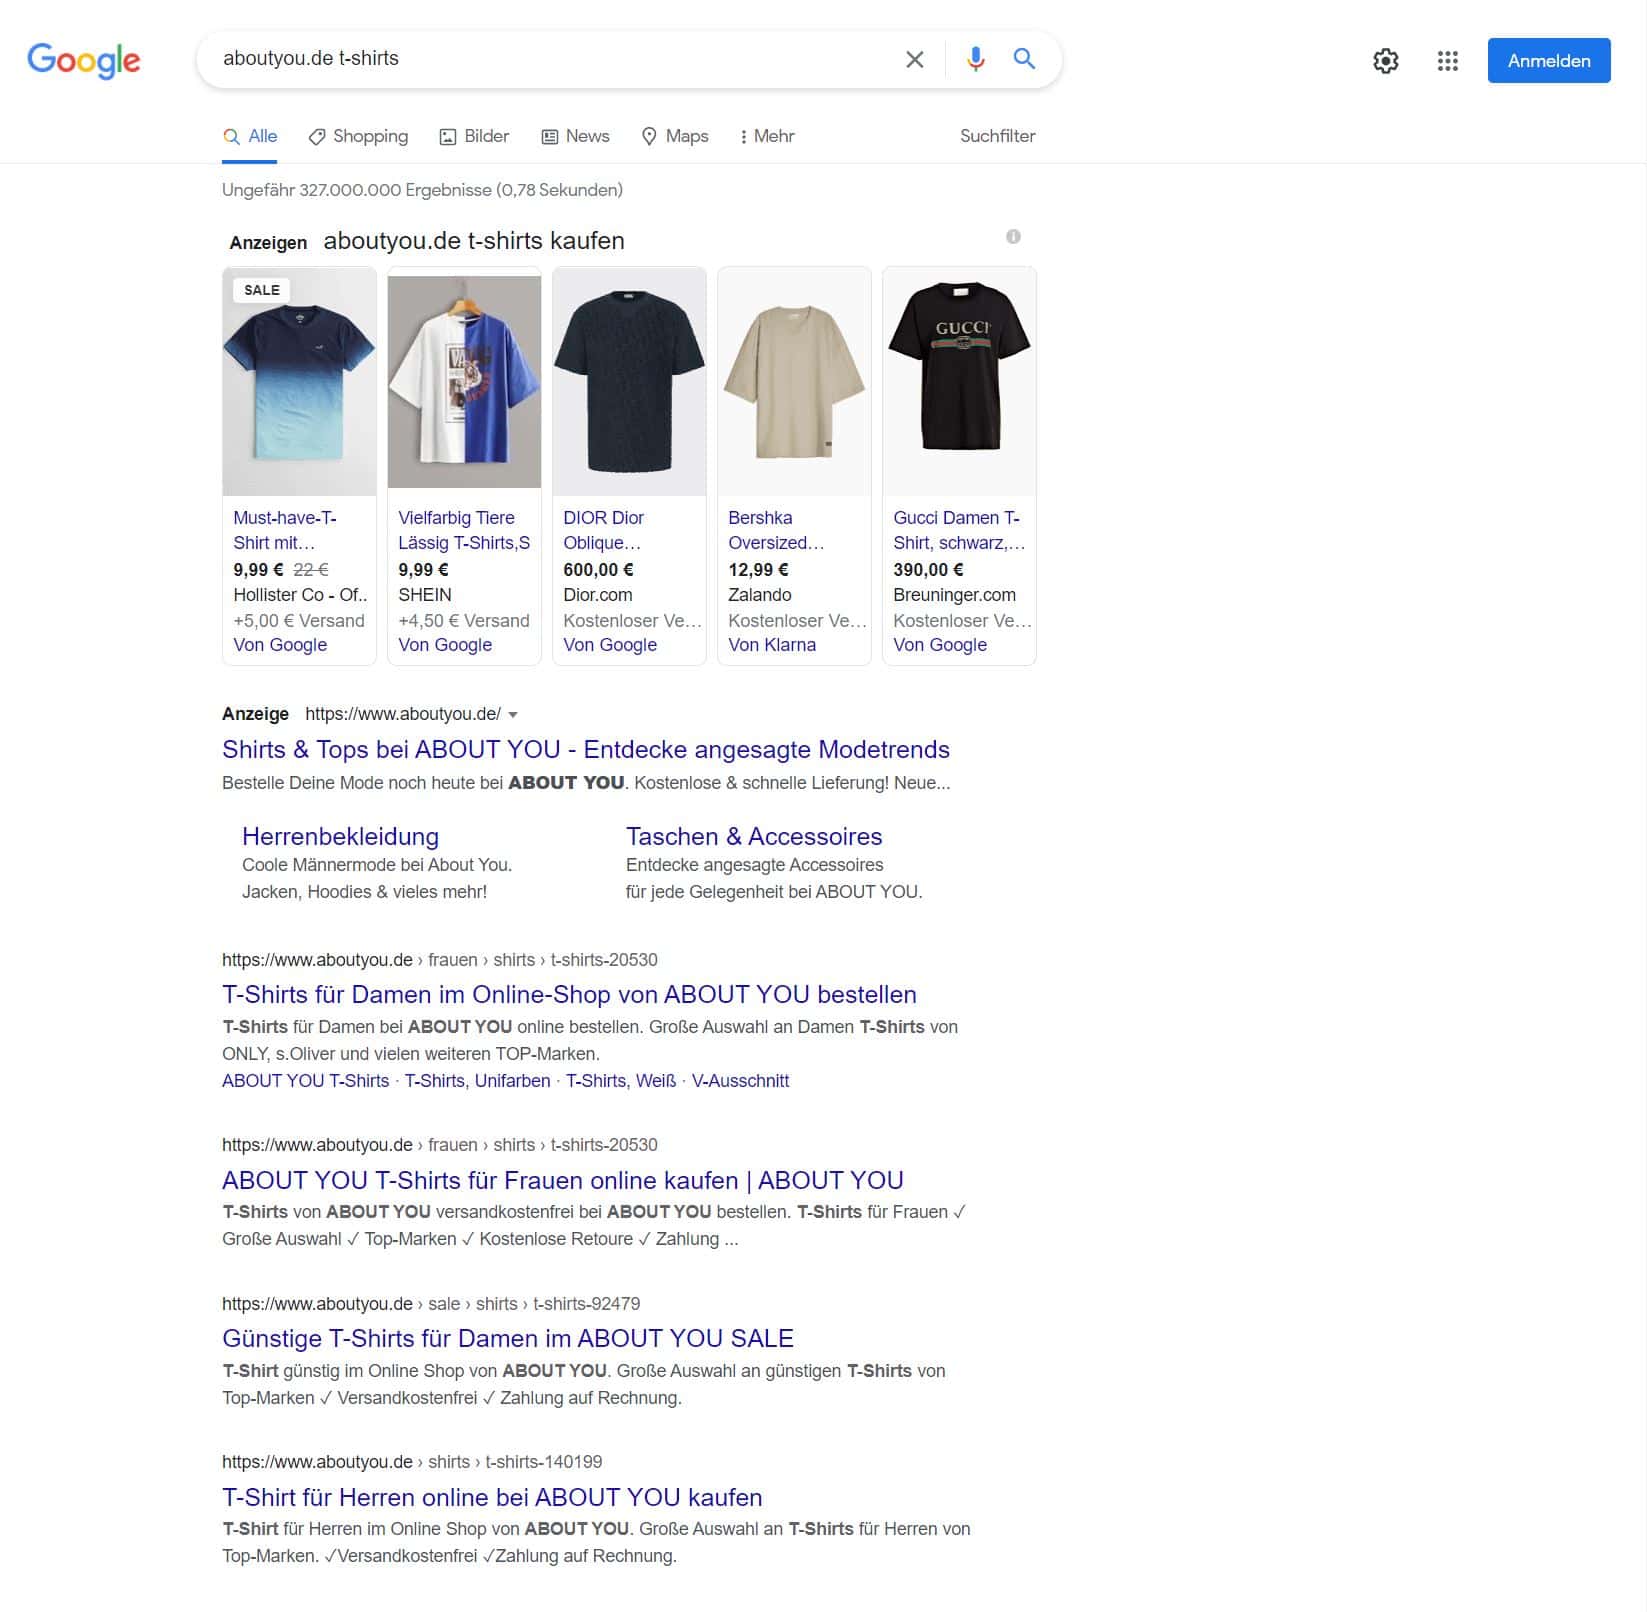The width and height of the screenshot is (1647, 1612).
Task: Select the Alle tab
Action: [x=250, y=137]
